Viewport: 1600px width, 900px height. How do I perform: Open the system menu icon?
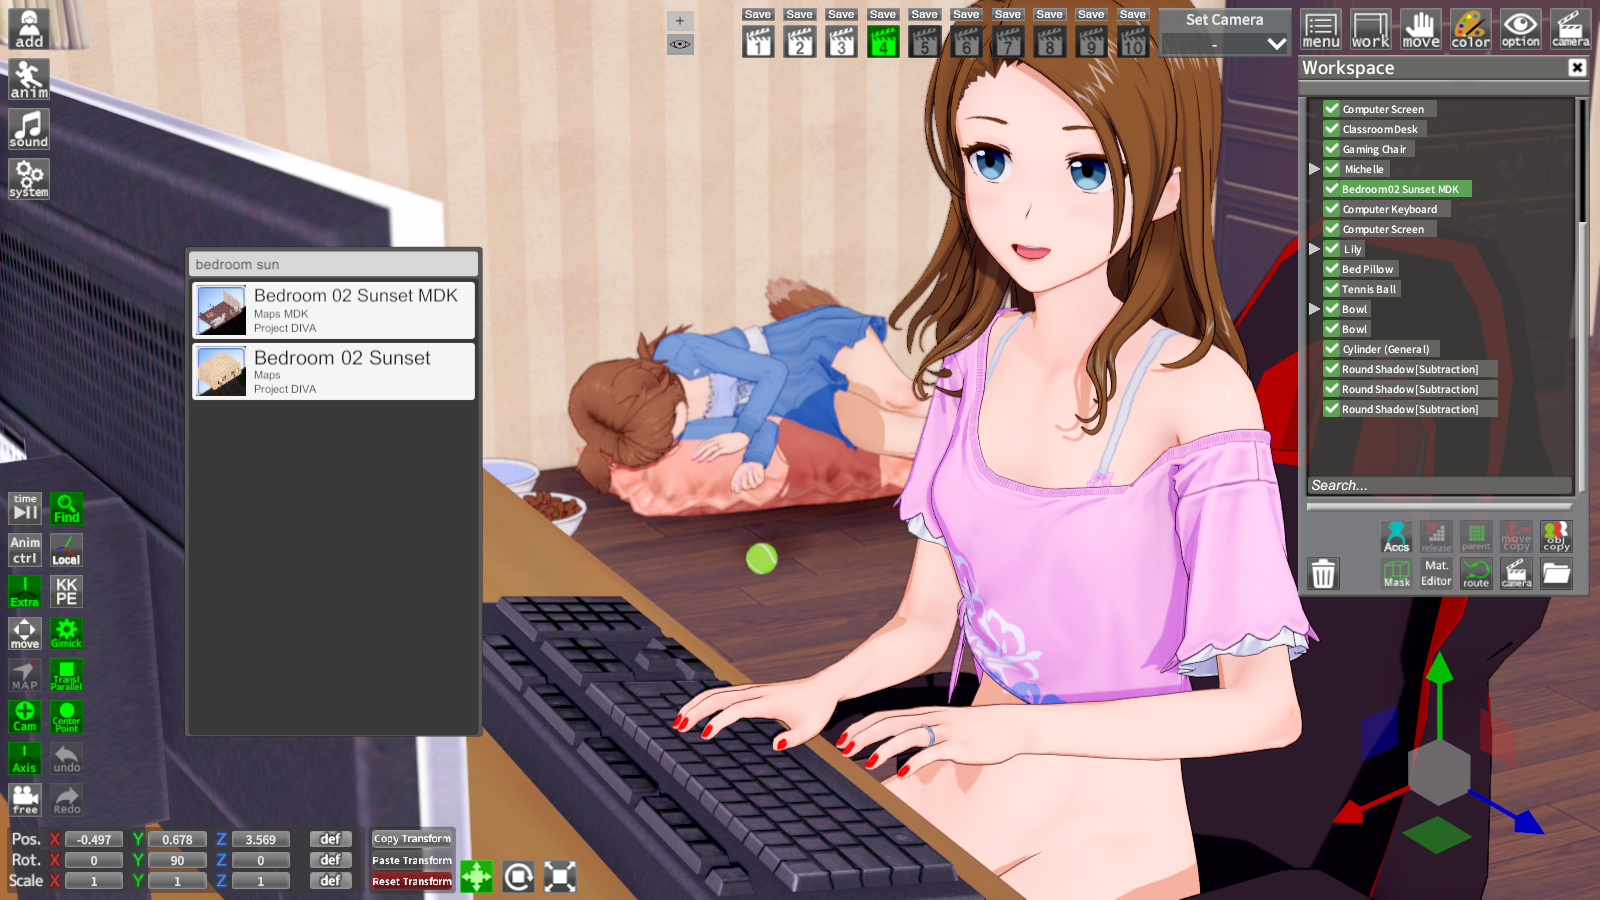(29, 179)
